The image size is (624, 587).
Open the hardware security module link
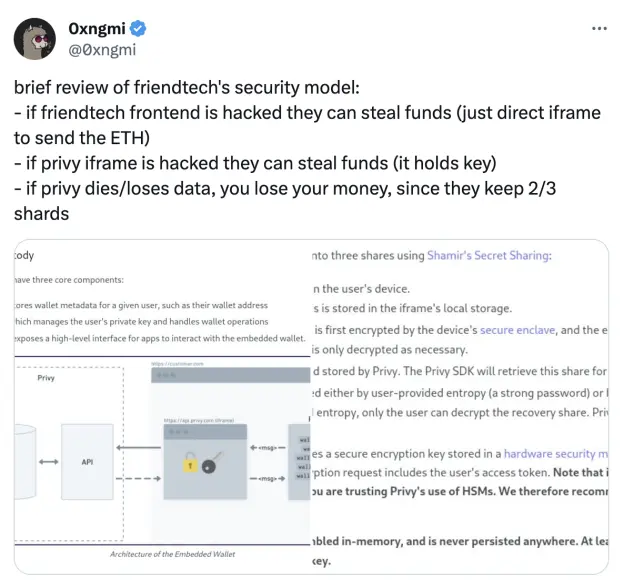click(x=556, y=454)
